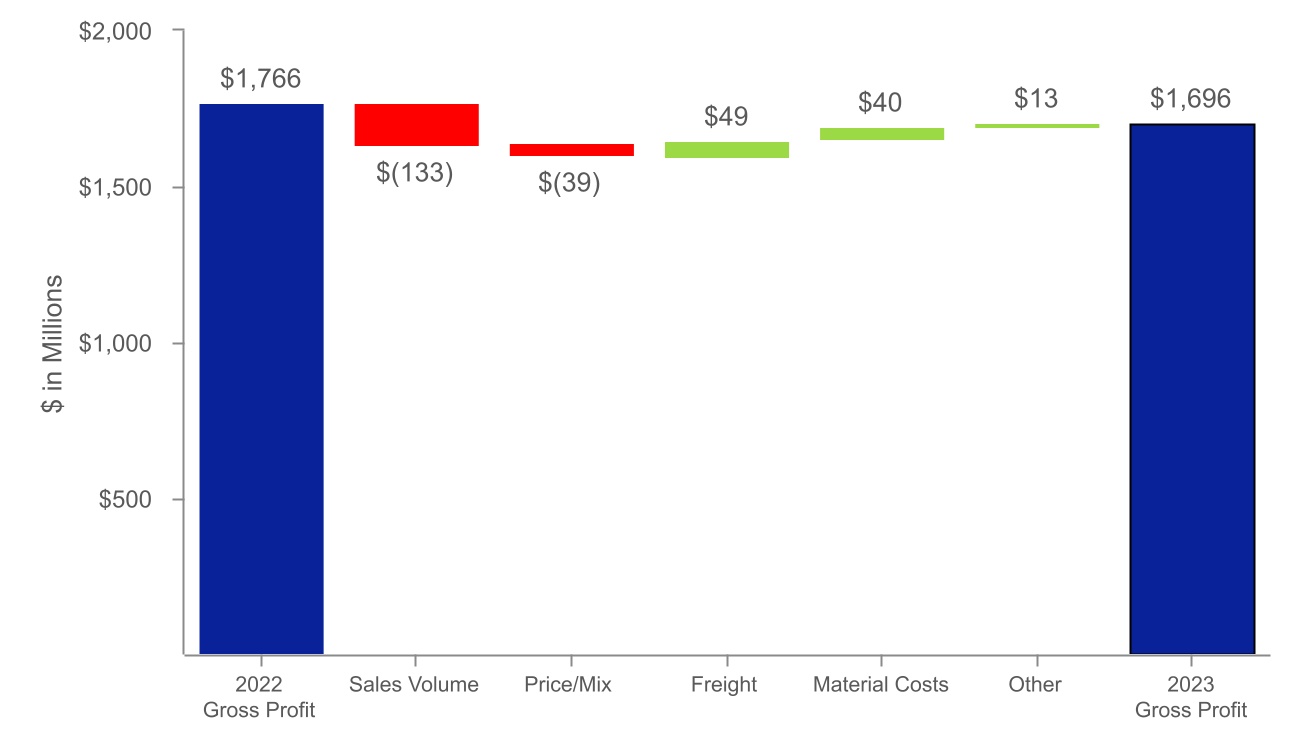Click the $40 data label

pos(880,102)
